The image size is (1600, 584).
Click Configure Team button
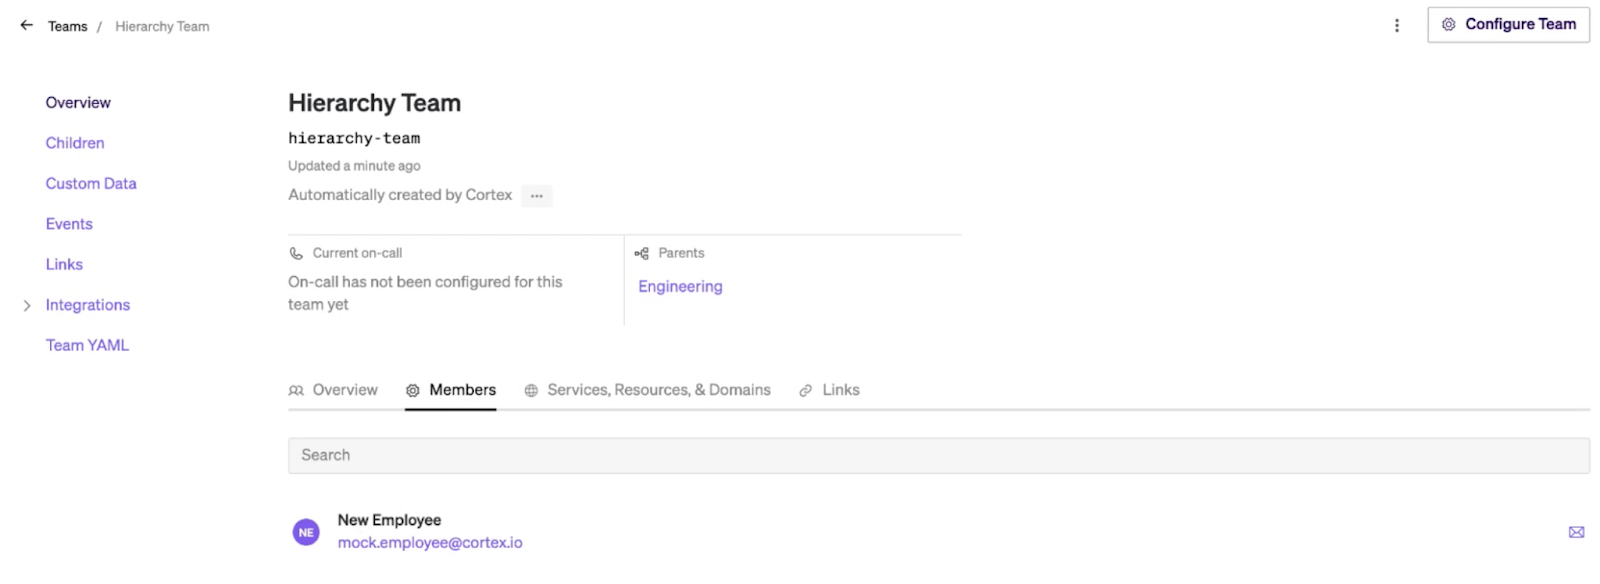tap(1508, 25)
